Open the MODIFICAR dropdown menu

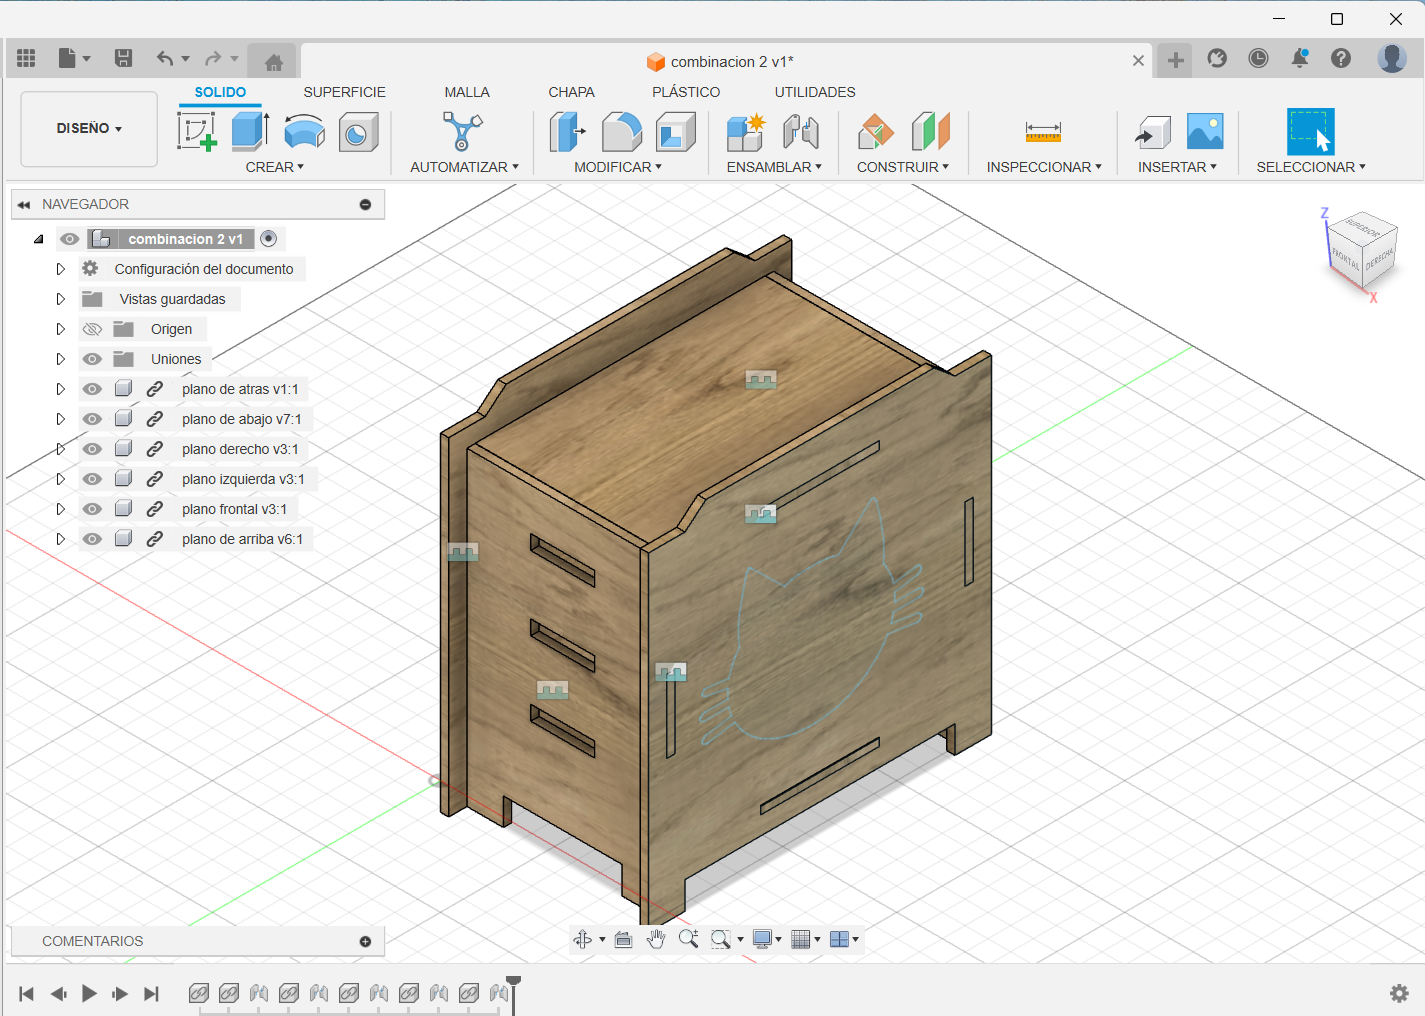click(x=618, y=167)
